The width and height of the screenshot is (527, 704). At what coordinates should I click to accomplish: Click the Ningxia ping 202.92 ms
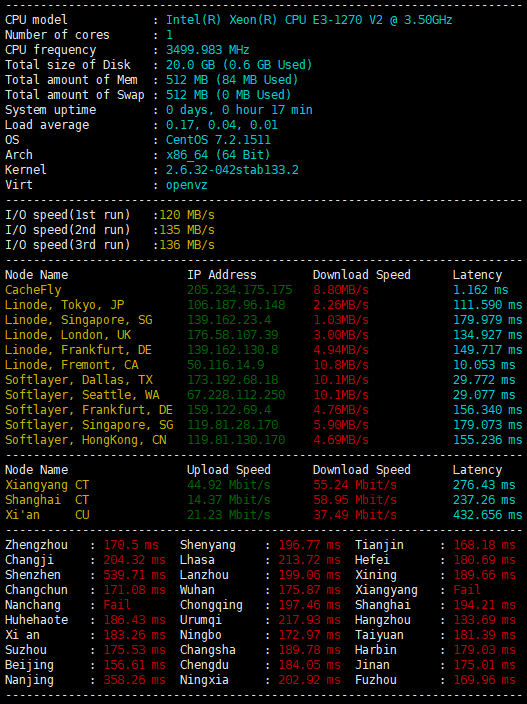tap(309, 680)
